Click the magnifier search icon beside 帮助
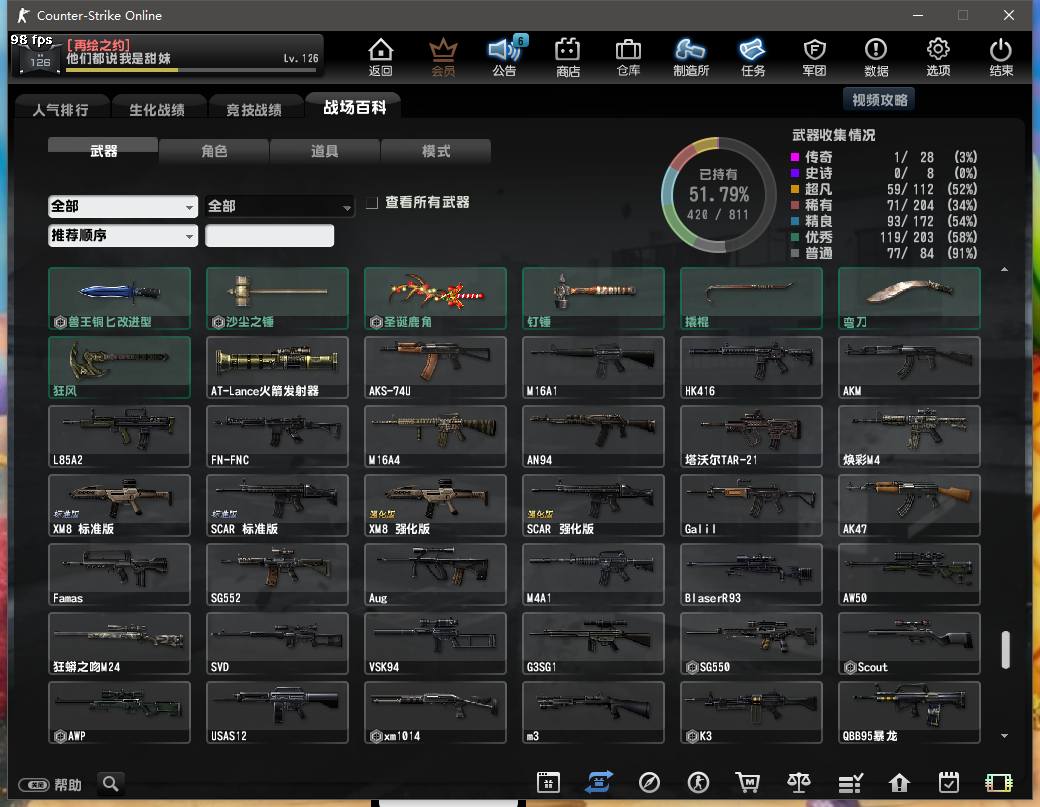This screenshot has width=1040, height=807. (111, 784)
